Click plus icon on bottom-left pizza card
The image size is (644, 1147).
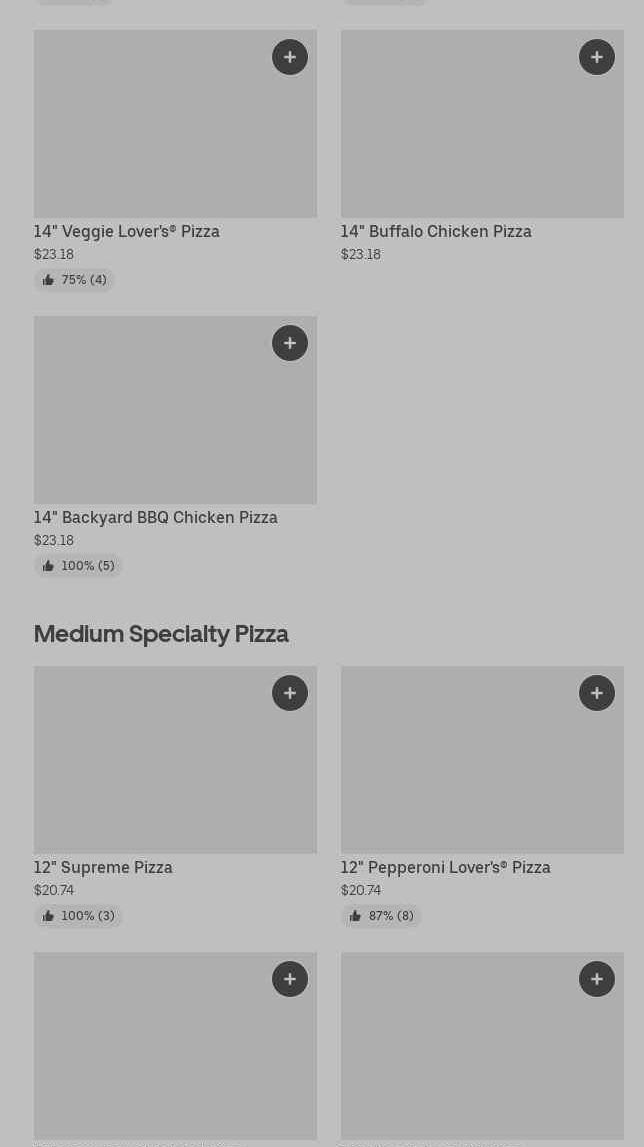(290, 979)
